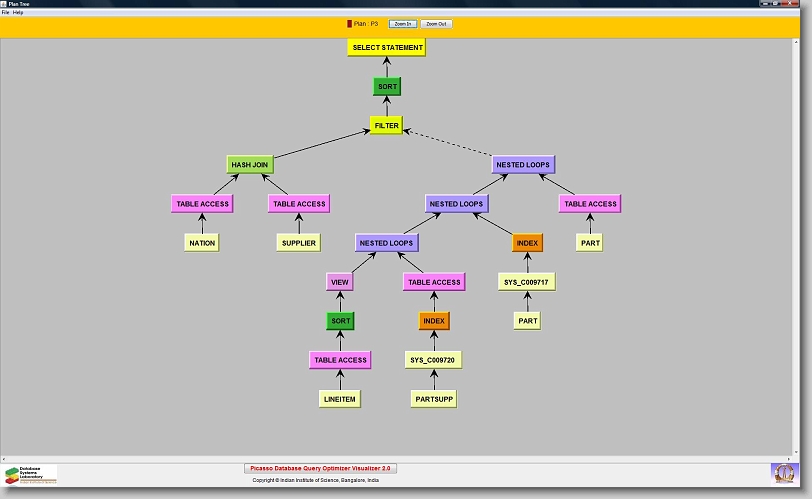Select the VIEW node
This screenshot has height=499, width=812.
(x=340, y=282)
